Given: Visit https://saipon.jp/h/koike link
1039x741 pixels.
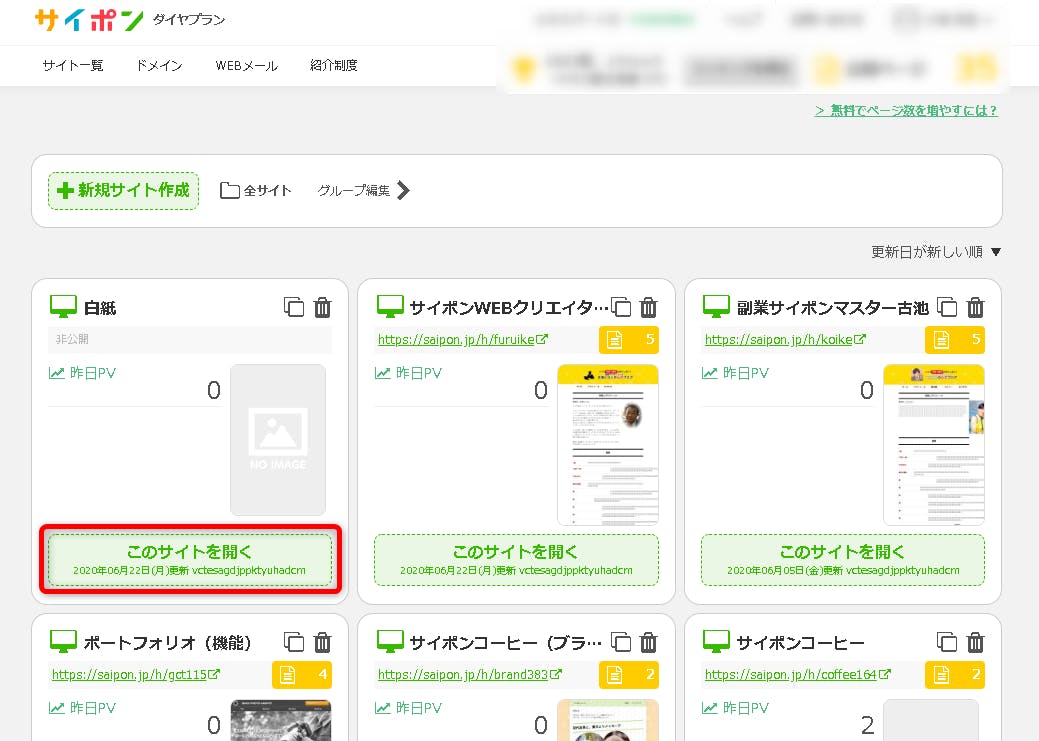Looking at the screenshot, I should (785, 340).
